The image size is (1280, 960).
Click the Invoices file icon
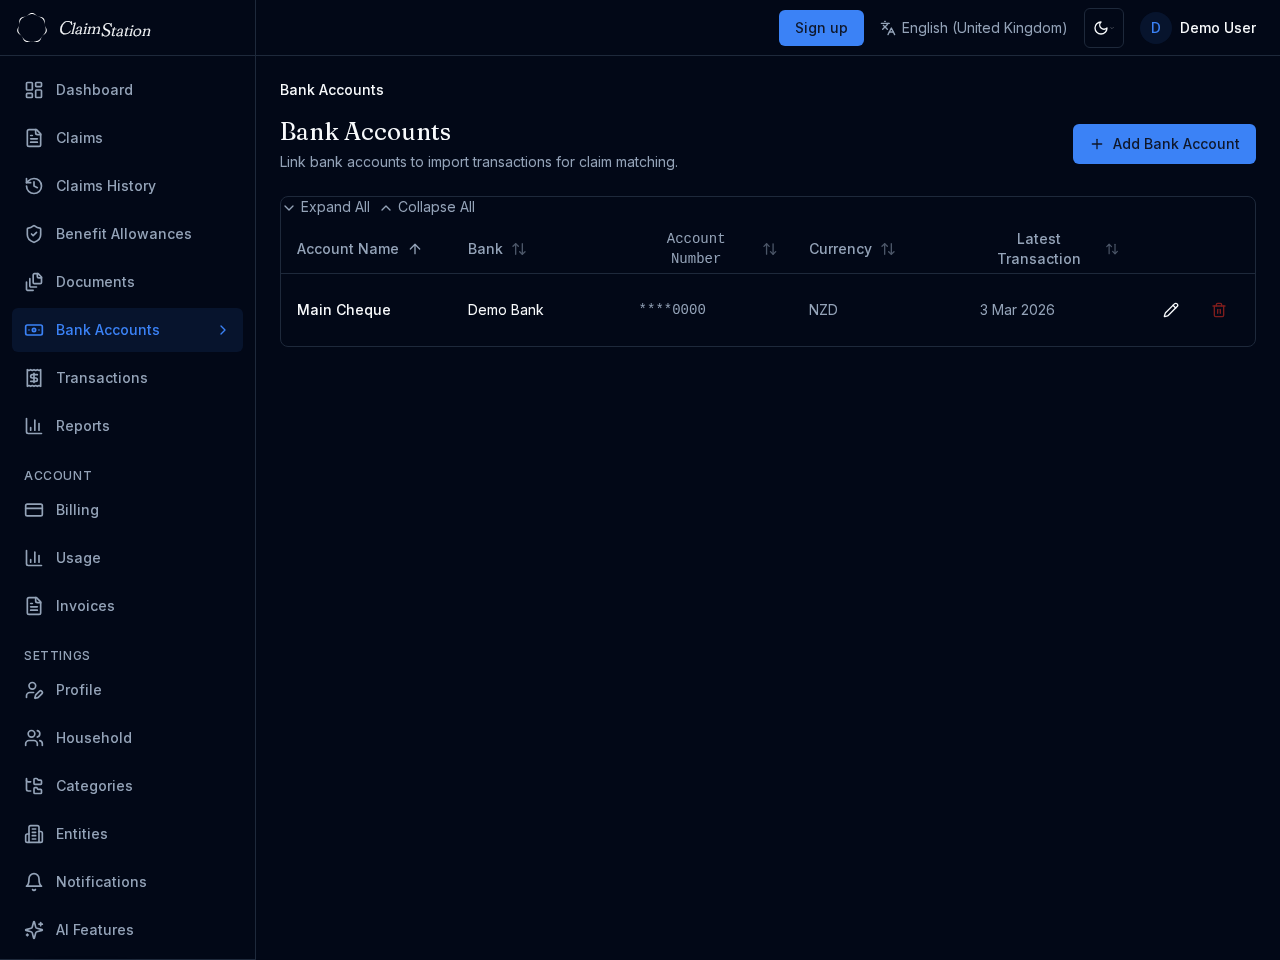34,606
